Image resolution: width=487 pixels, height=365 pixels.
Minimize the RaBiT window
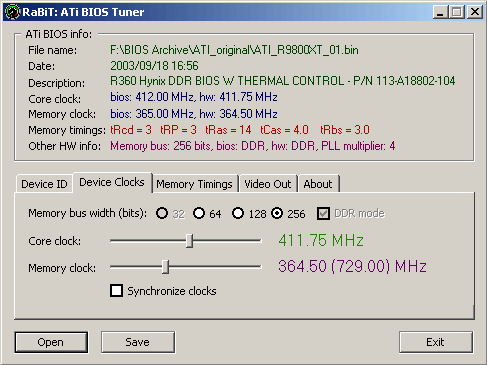(440, 12)
